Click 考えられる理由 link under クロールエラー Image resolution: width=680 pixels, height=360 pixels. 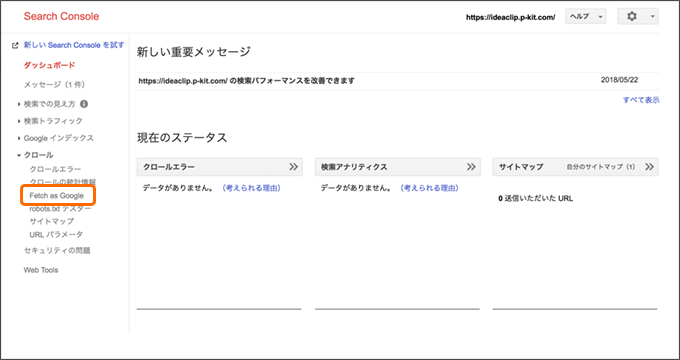point(251,188)
